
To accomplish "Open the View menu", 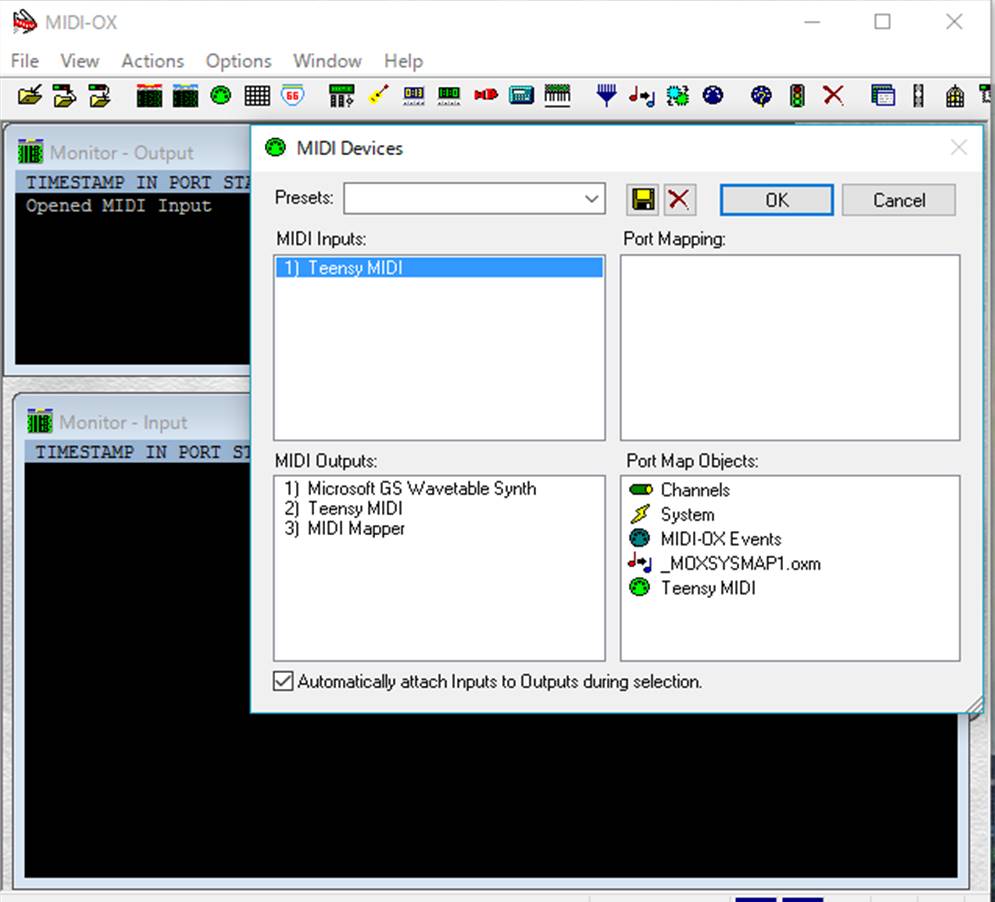I will [x=79, y=61].
